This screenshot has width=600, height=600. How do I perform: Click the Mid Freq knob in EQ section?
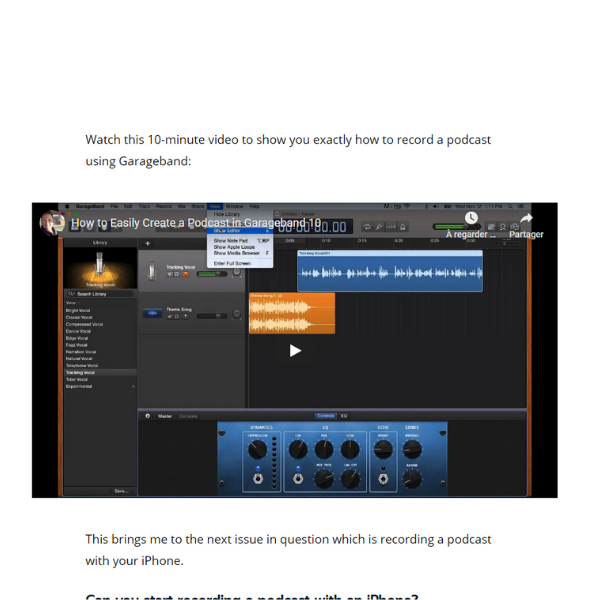tap(324, 479)
